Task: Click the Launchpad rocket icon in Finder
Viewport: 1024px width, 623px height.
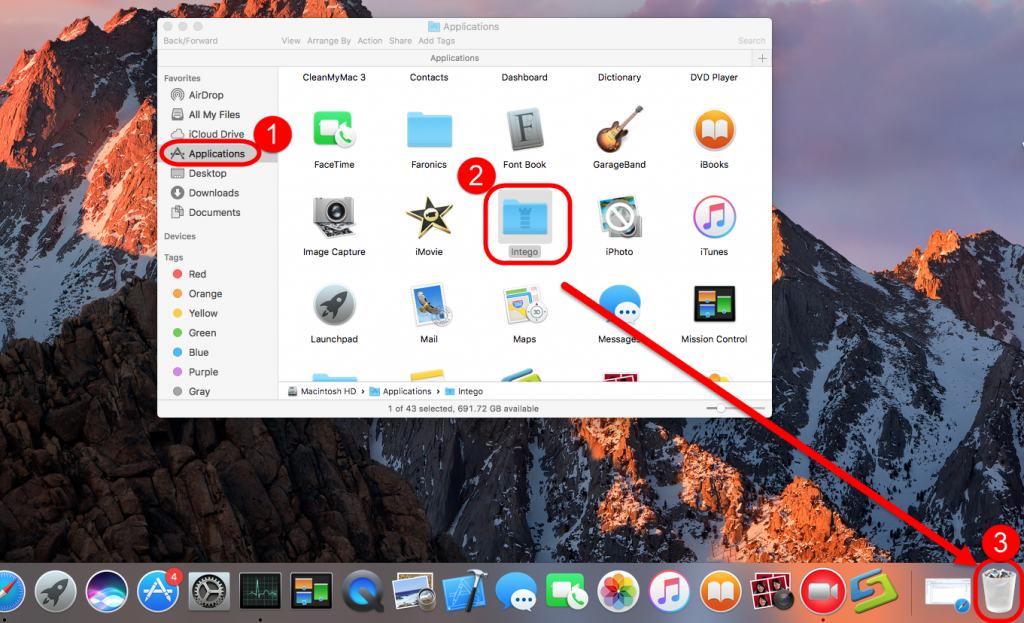Action: pos(334,305)
